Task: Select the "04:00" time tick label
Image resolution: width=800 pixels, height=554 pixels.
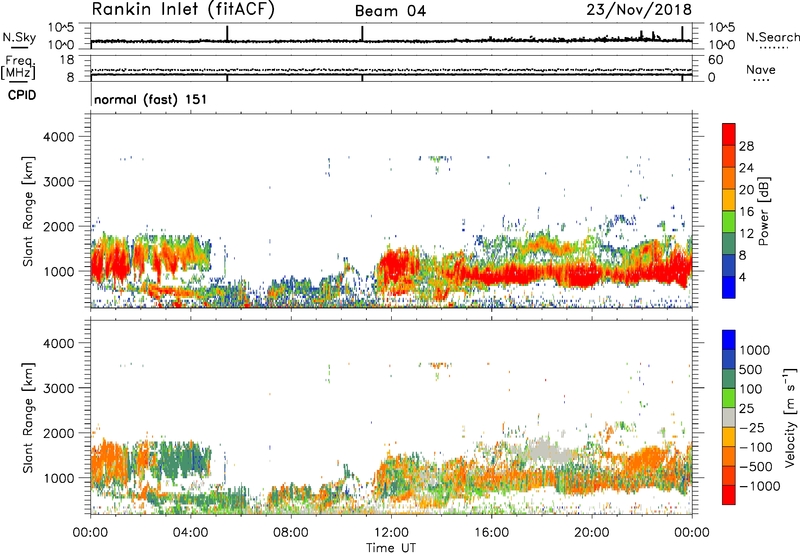Action: coord(190,533)
